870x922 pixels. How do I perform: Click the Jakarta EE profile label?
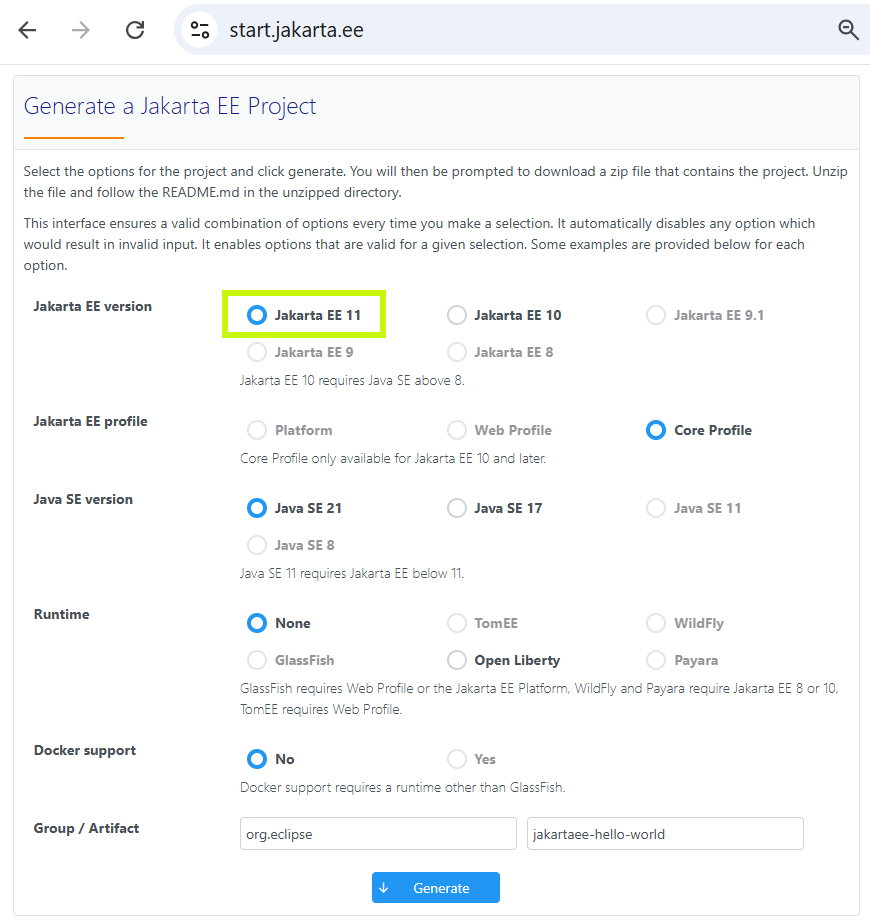91,422
